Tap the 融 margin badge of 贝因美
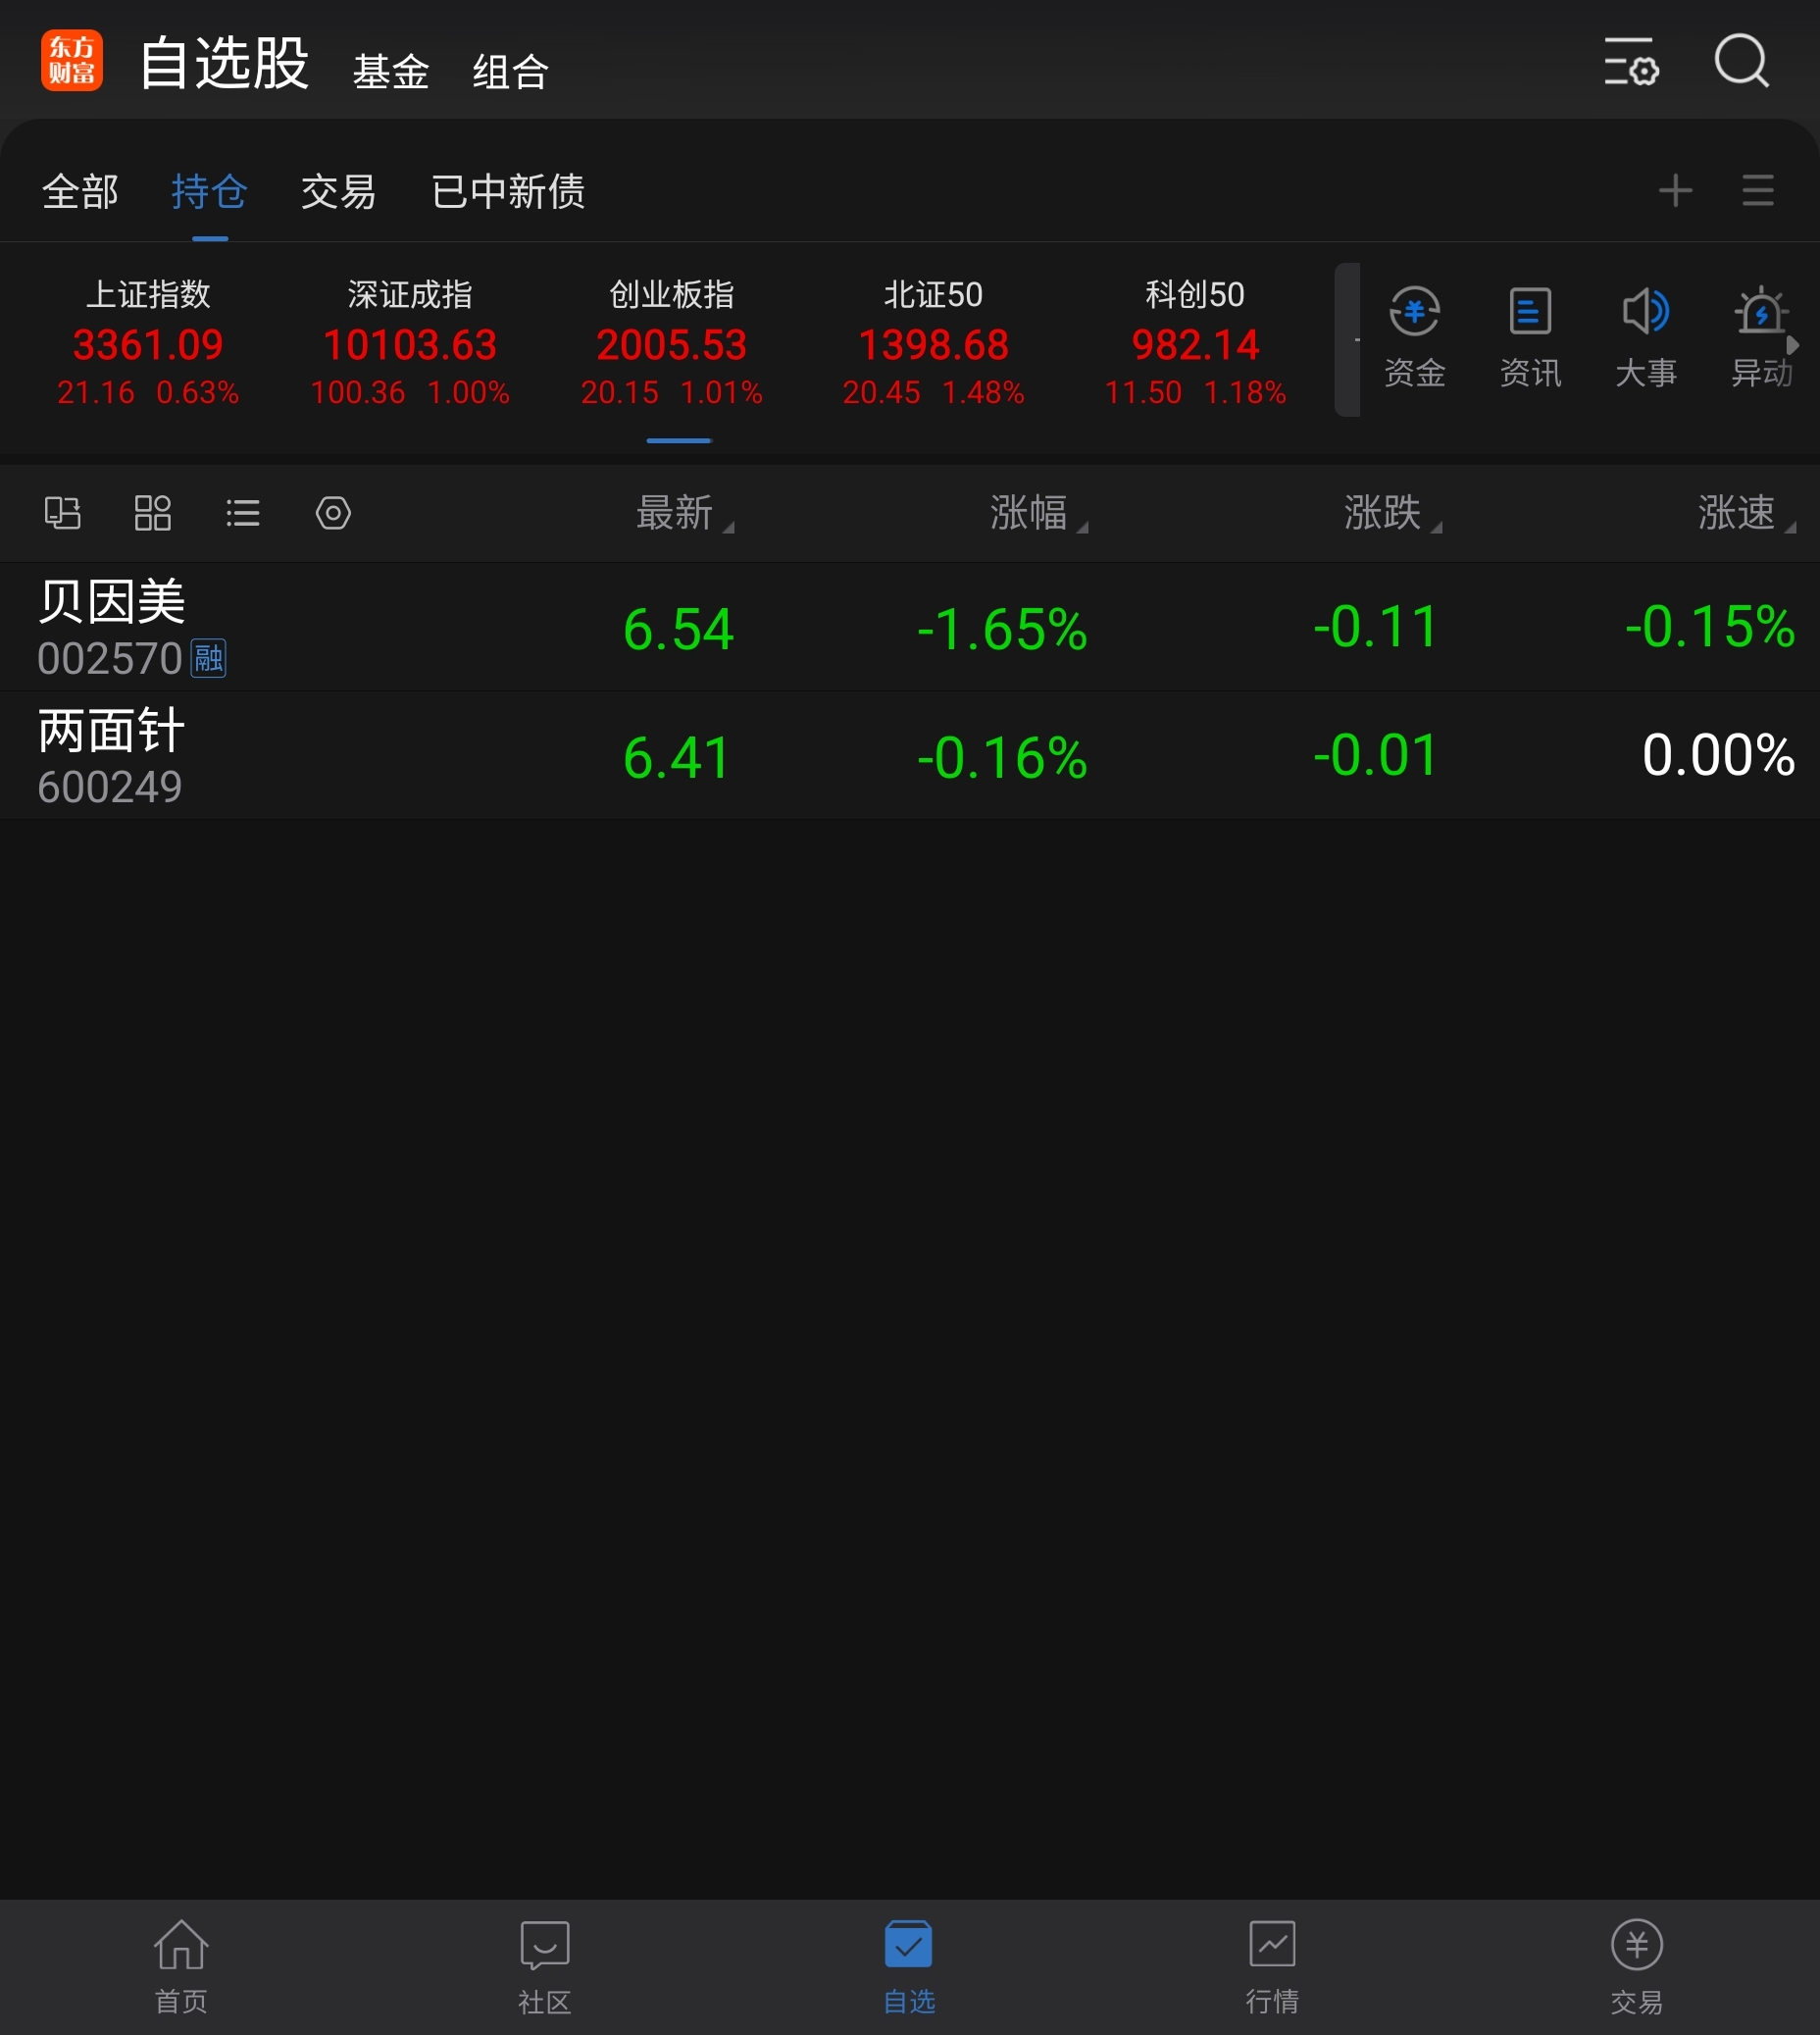This screenshot has width=1820, height=2035. click(x=208, y=658)
